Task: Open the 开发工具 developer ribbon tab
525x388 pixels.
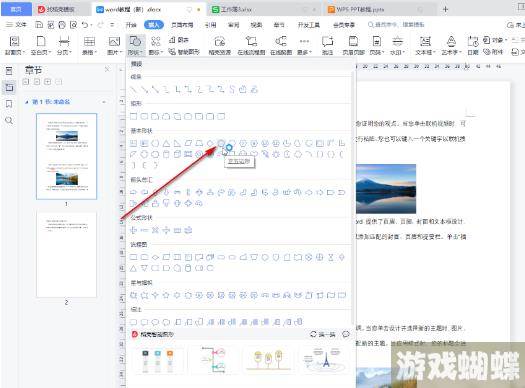Action: pyautogui.click(x=309, y=25)
